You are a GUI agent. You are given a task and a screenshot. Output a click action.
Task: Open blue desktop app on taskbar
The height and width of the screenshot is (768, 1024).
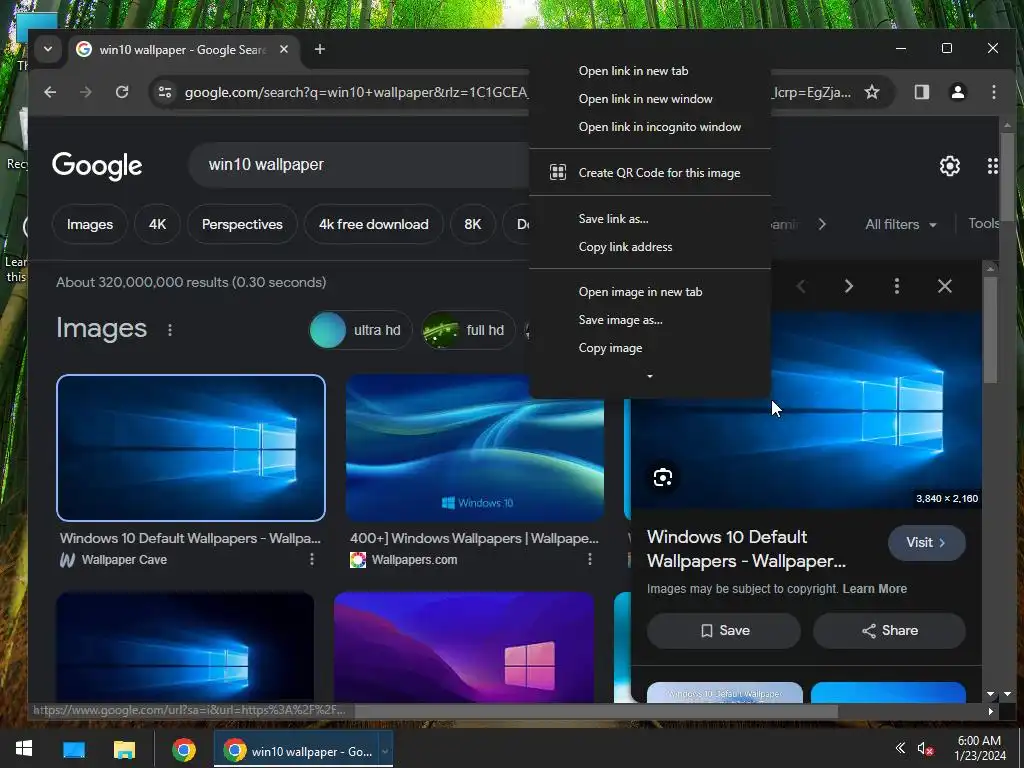coord(74,750)
